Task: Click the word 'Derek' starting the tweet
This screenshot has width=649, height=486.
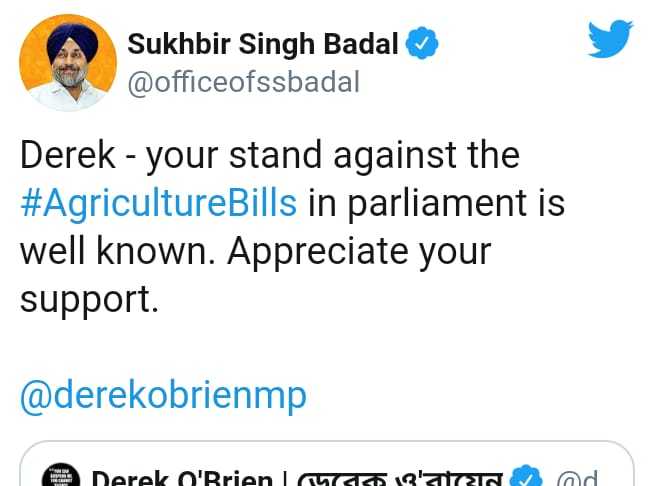Action: click(67, 155)
